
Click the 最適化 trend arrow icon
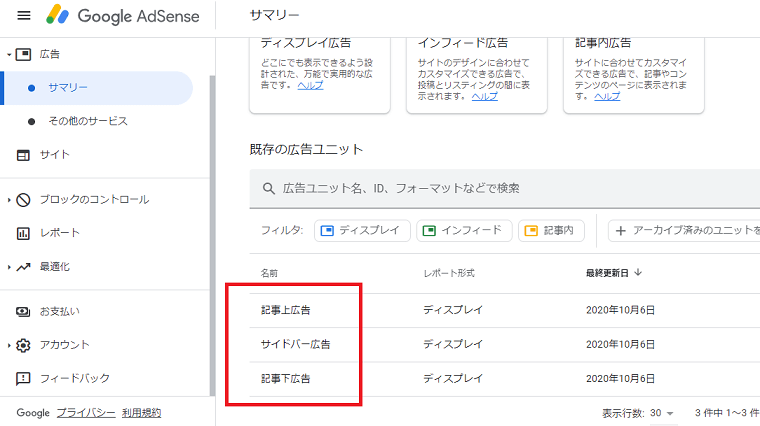coord(23,267)
